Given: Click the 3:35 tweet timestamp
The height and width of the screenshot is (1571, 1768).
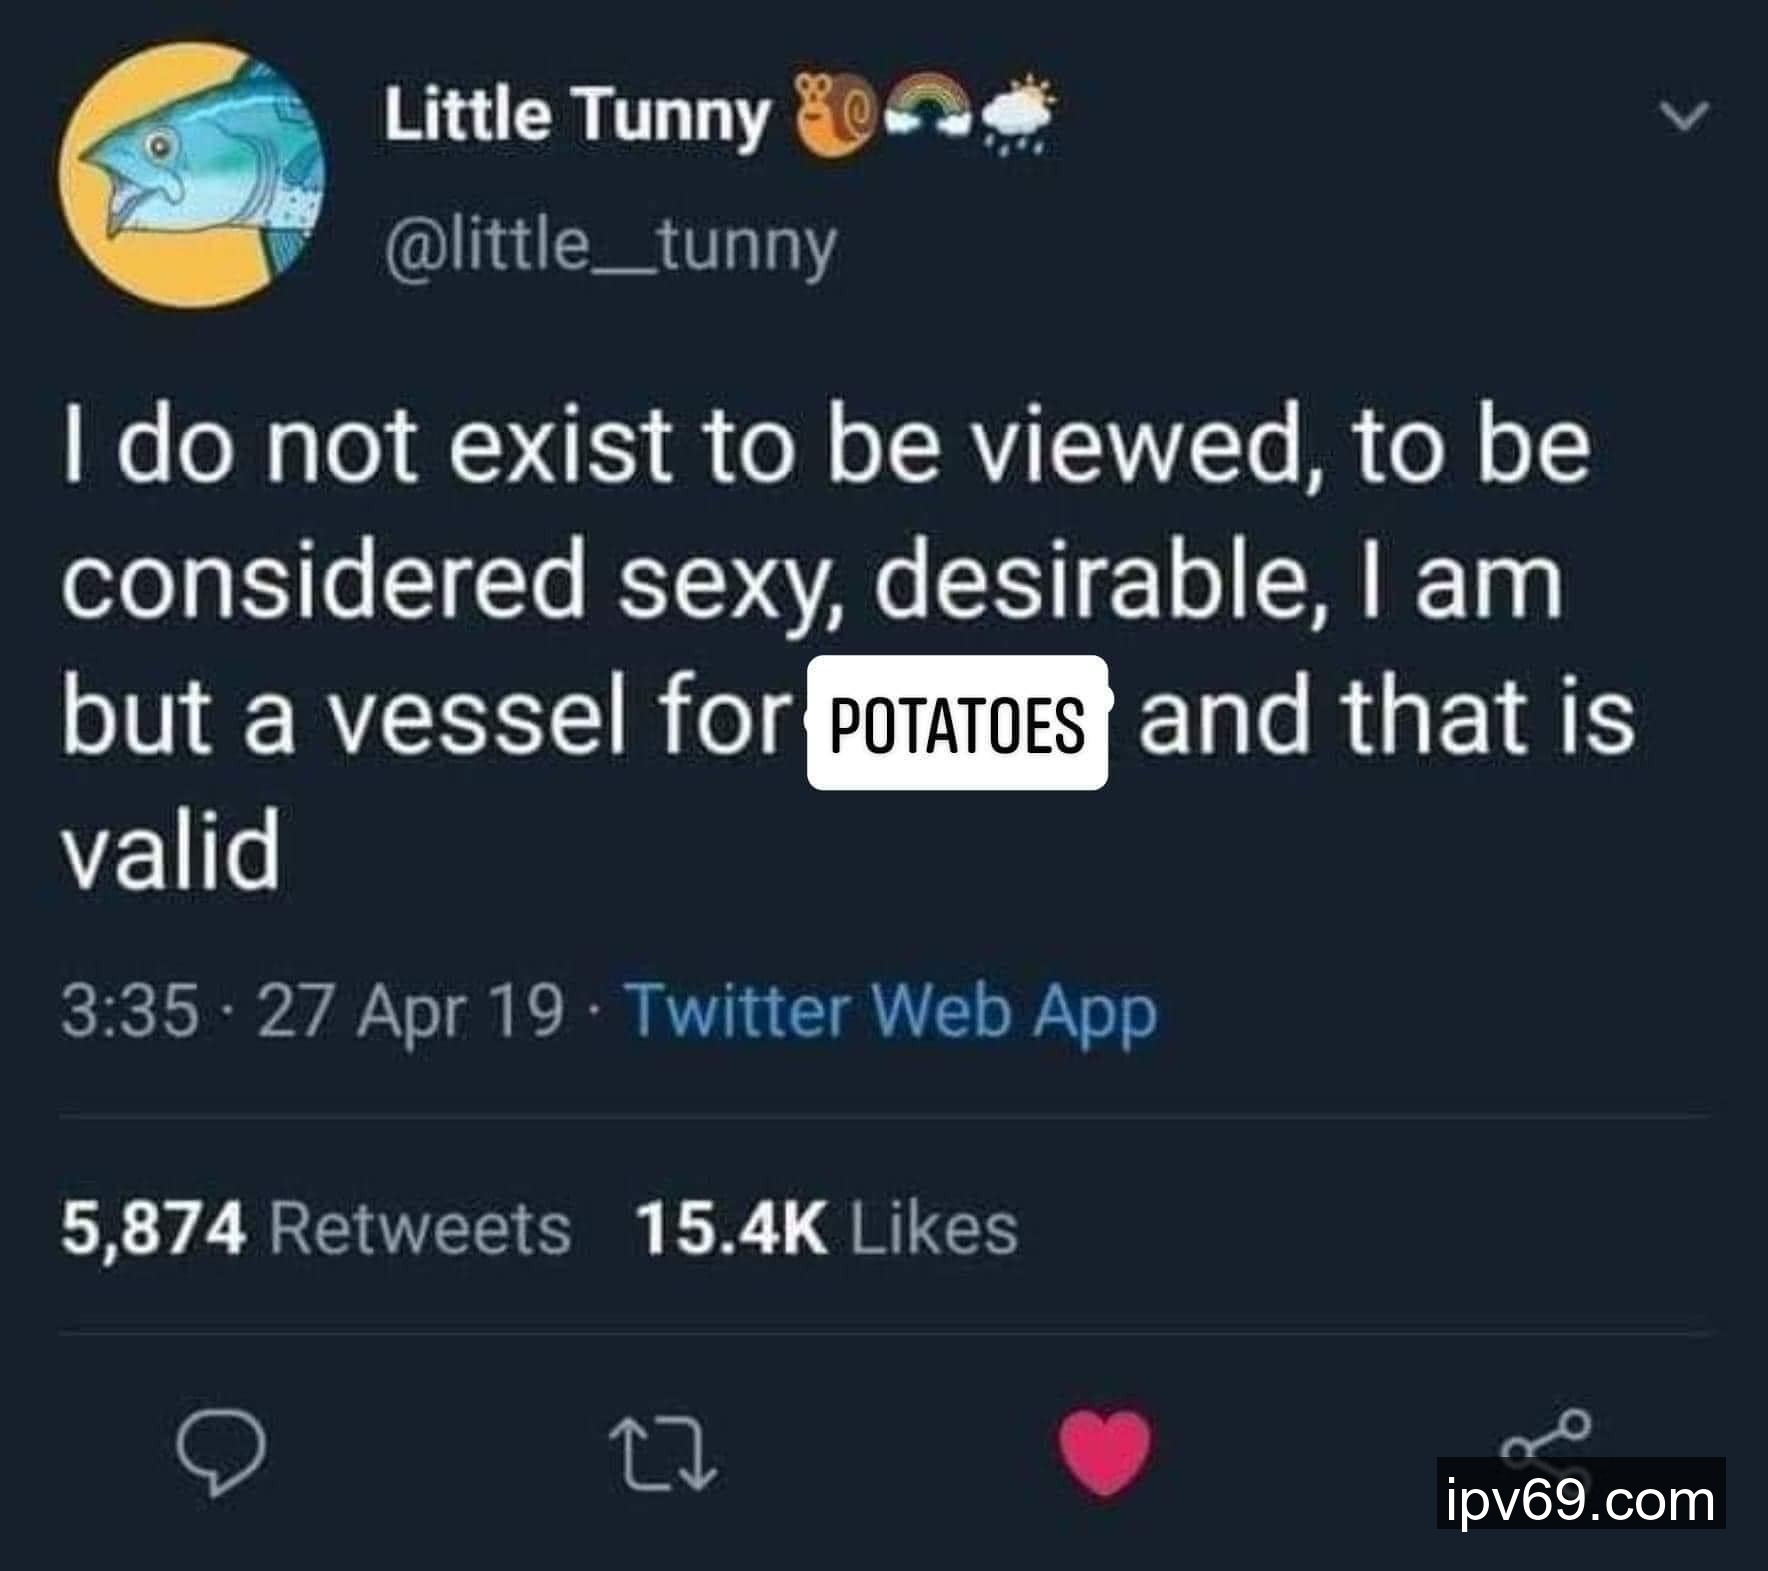Looking at the screenshot, I should coord(129,1011).
